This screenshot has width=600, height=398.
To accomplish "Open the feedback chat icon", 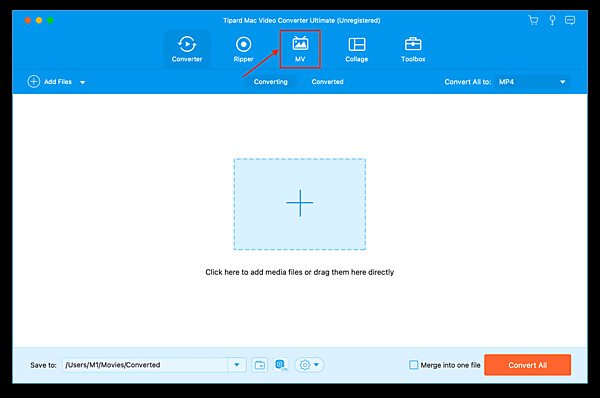I will 570,20.
